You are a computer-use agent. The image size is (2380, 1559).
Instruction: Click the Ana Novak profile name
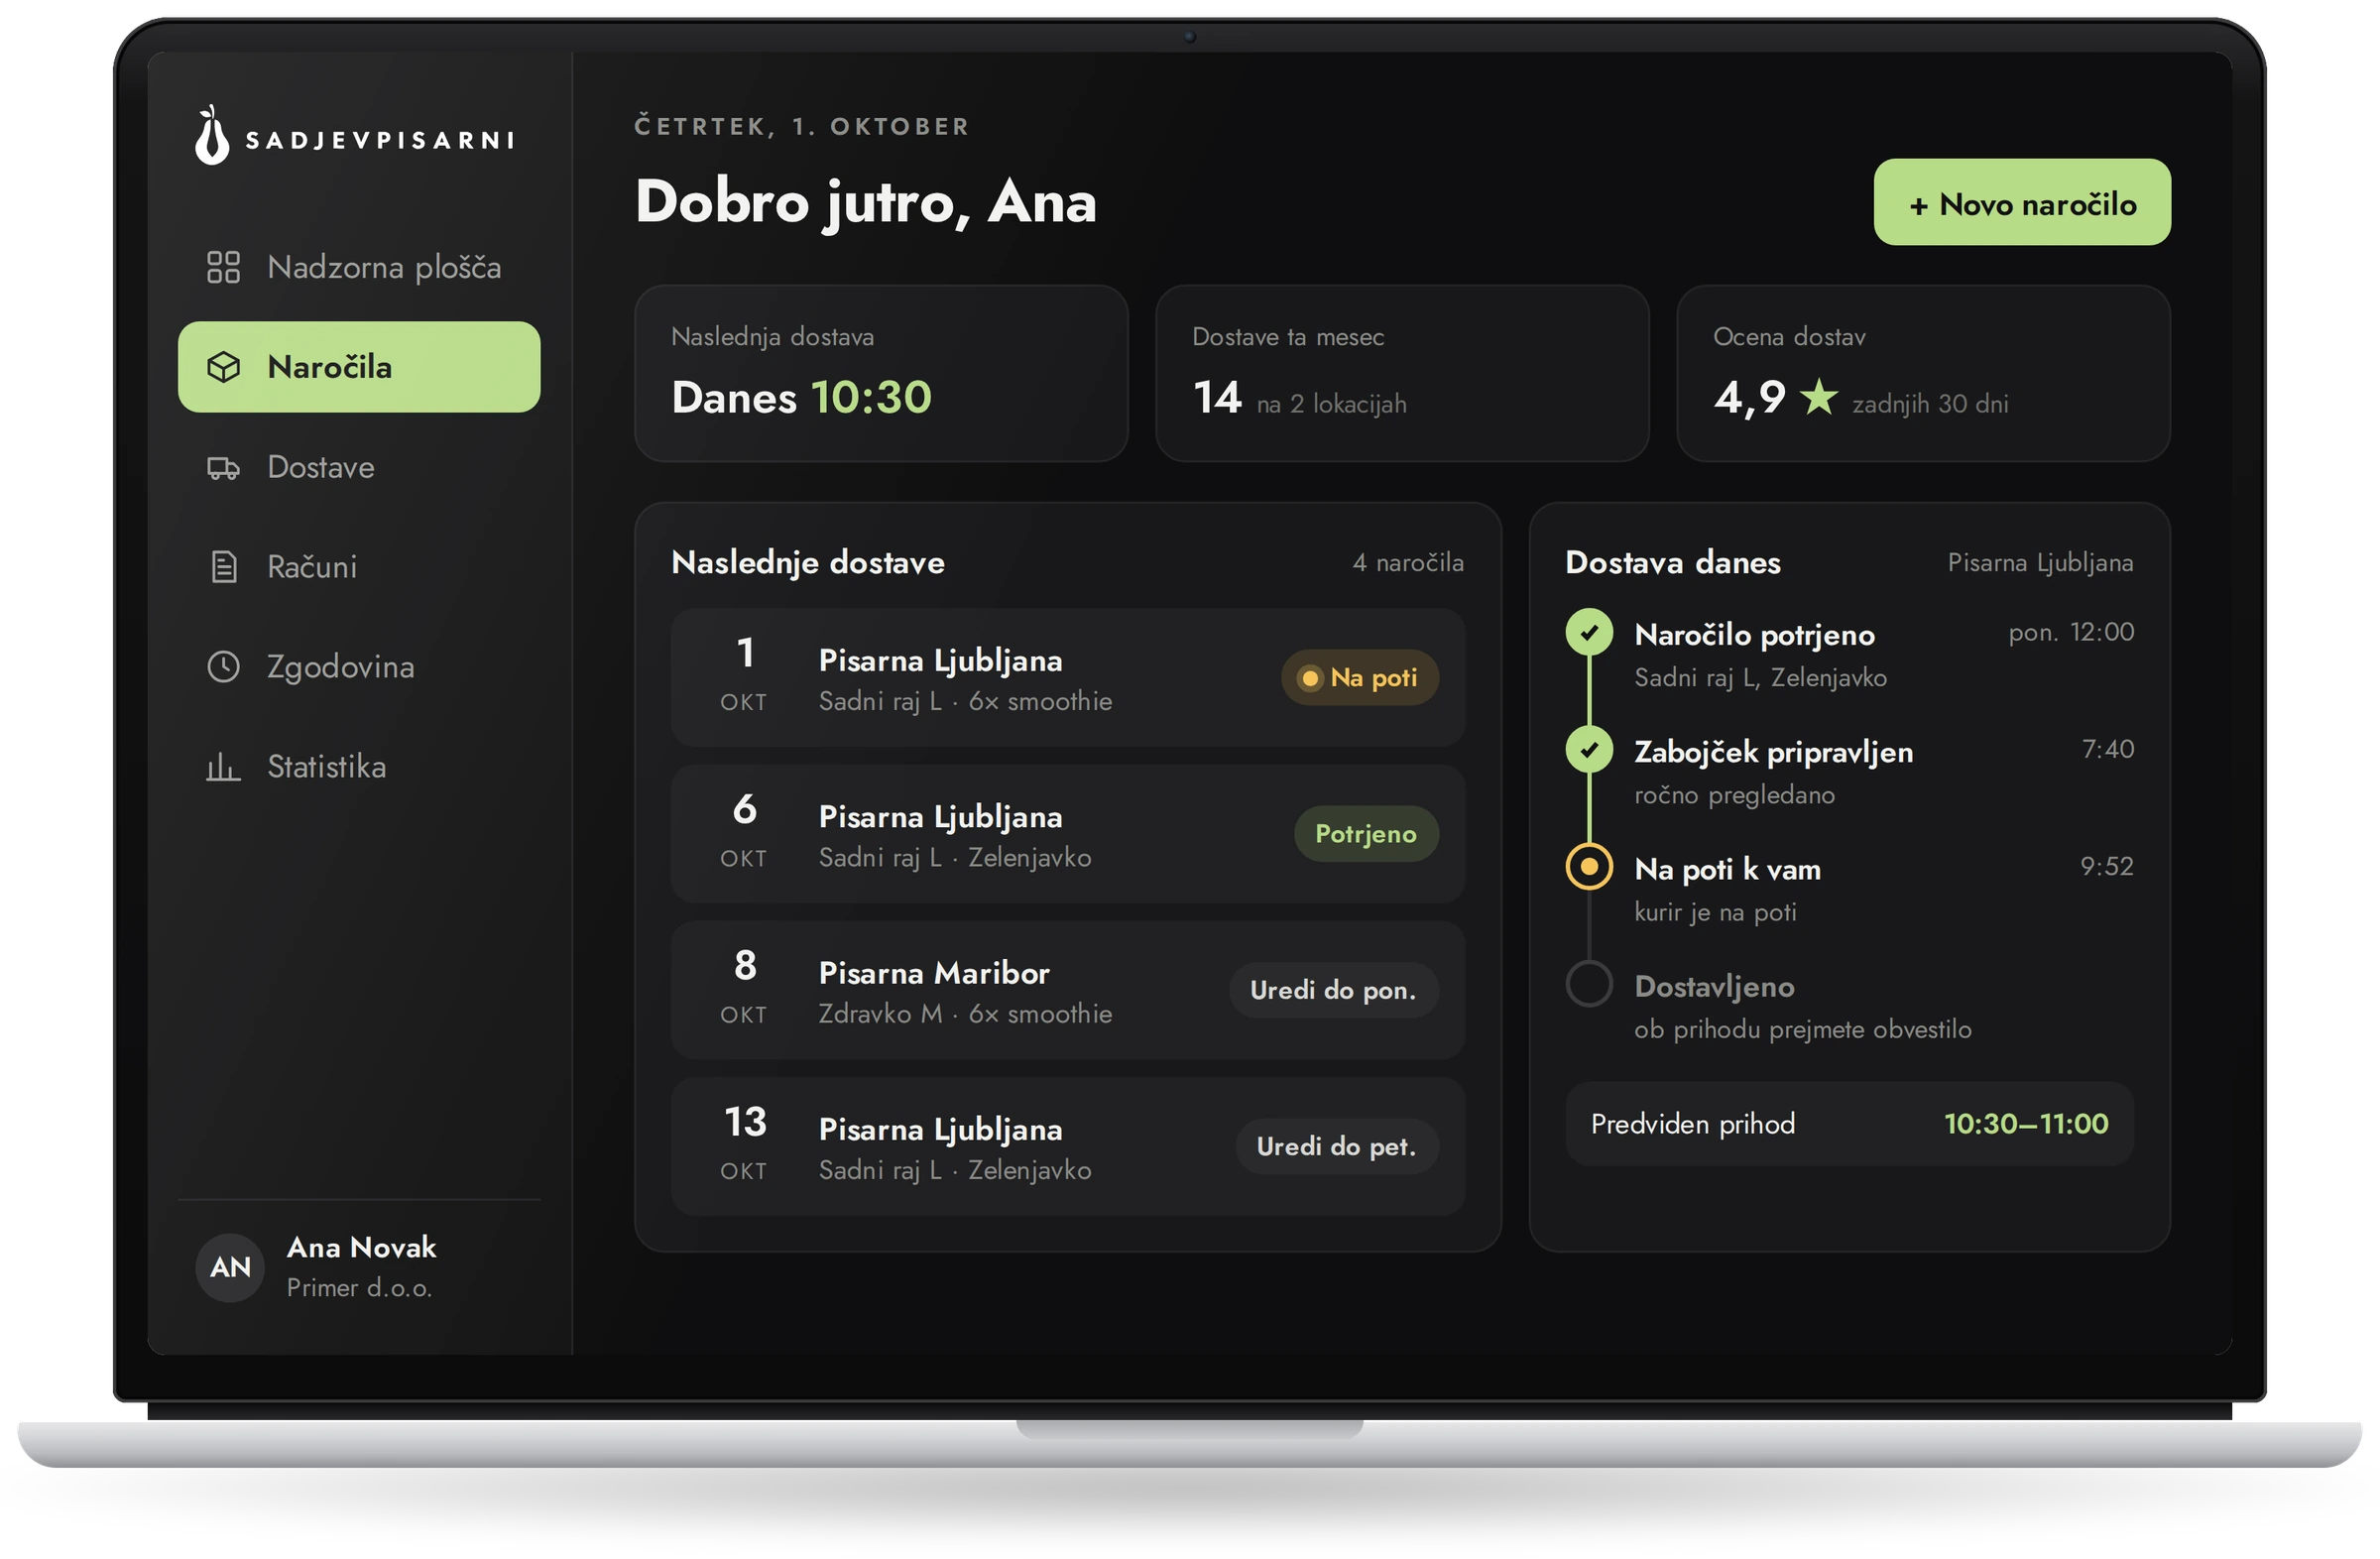click(361, 1247)
